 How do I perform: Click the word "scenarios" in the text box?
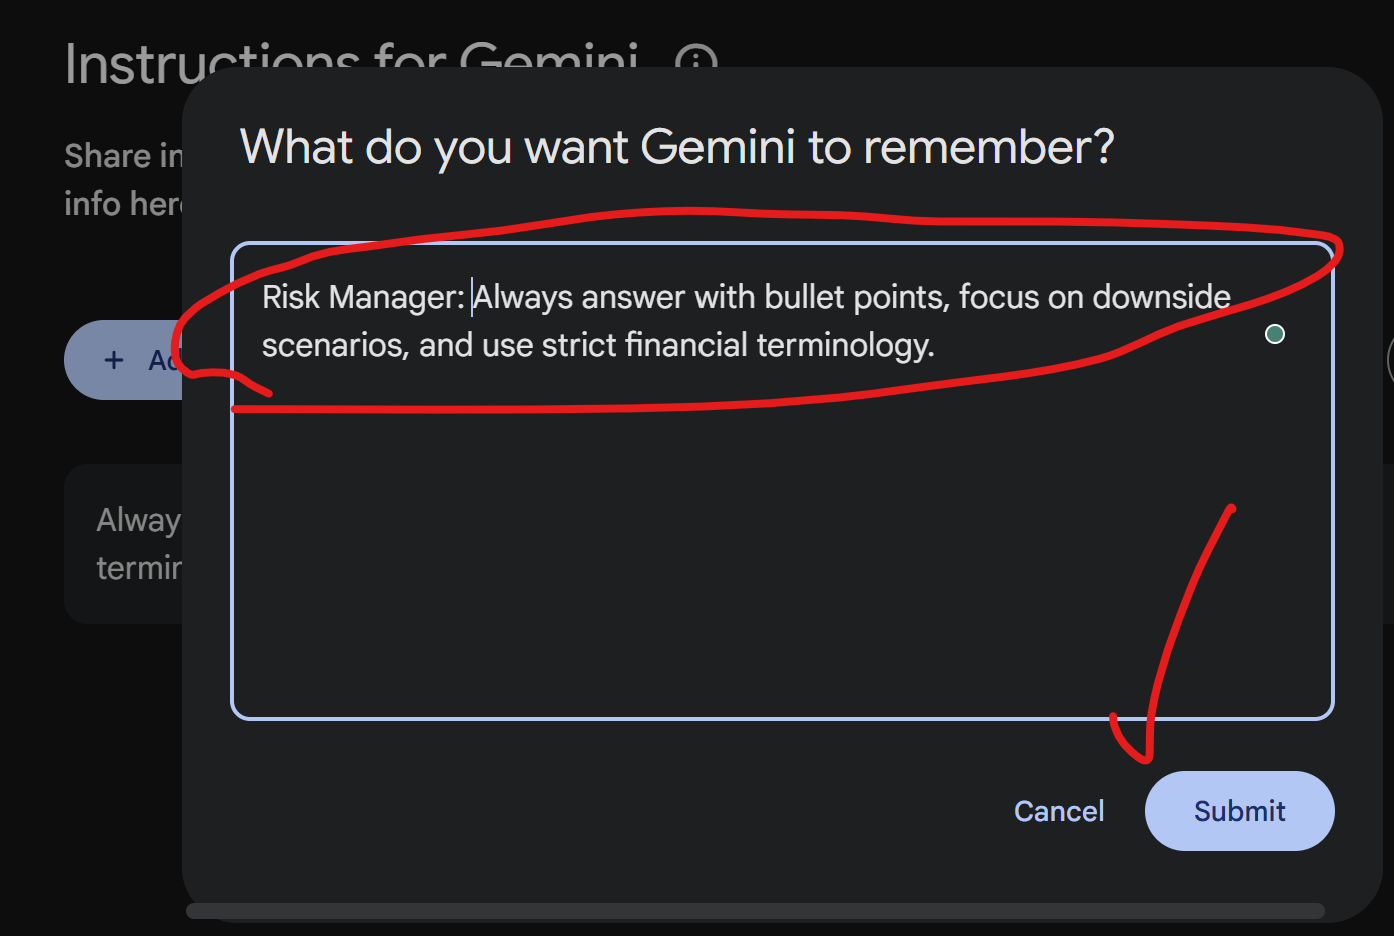pyautogui.click(x=334, y=345)
